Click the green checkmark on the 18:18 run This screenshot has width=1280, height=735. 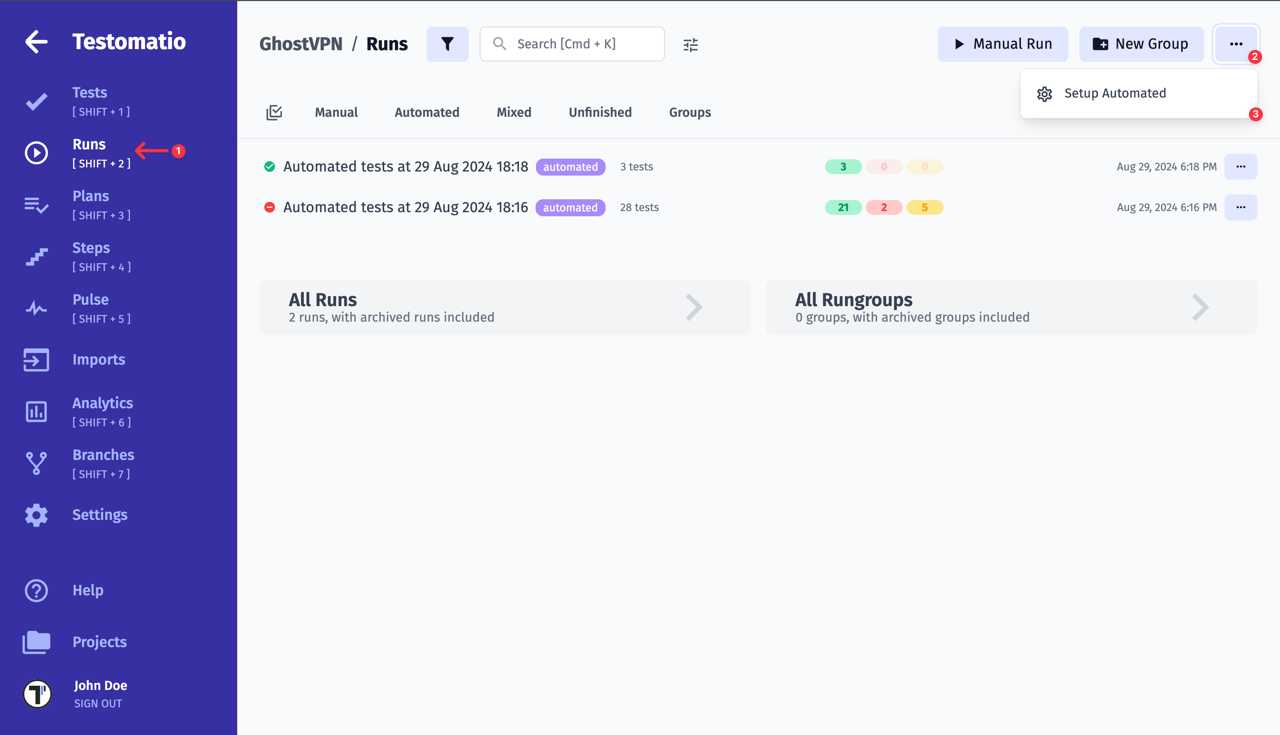tap(269, 166)
